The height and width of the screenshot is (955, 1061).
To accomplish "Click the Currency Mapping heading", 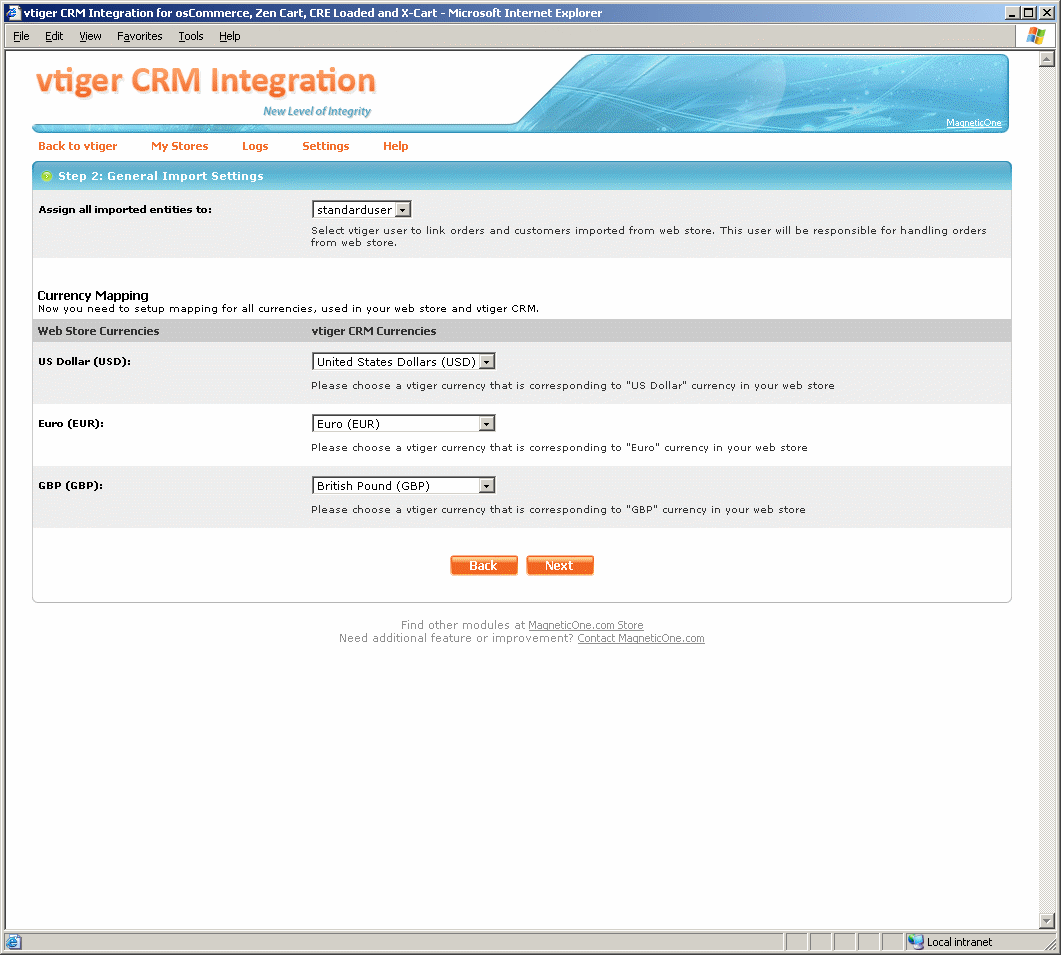I will pyautogui.click(x=93, y=295).
